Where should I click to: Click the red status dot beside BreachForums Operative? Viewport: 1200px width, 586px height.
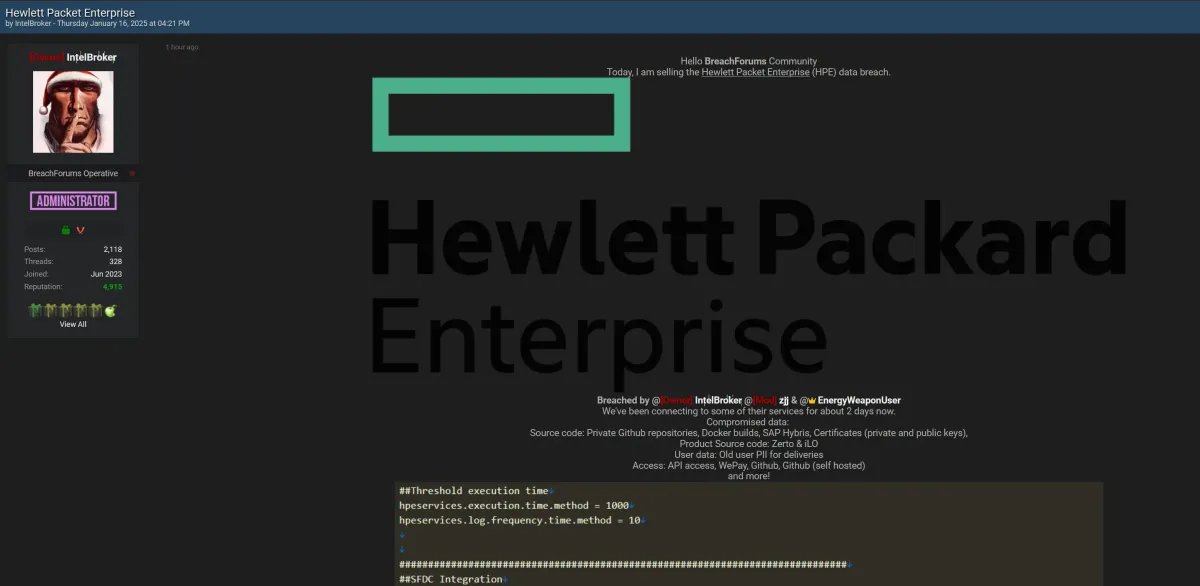(x=132, y=173)
